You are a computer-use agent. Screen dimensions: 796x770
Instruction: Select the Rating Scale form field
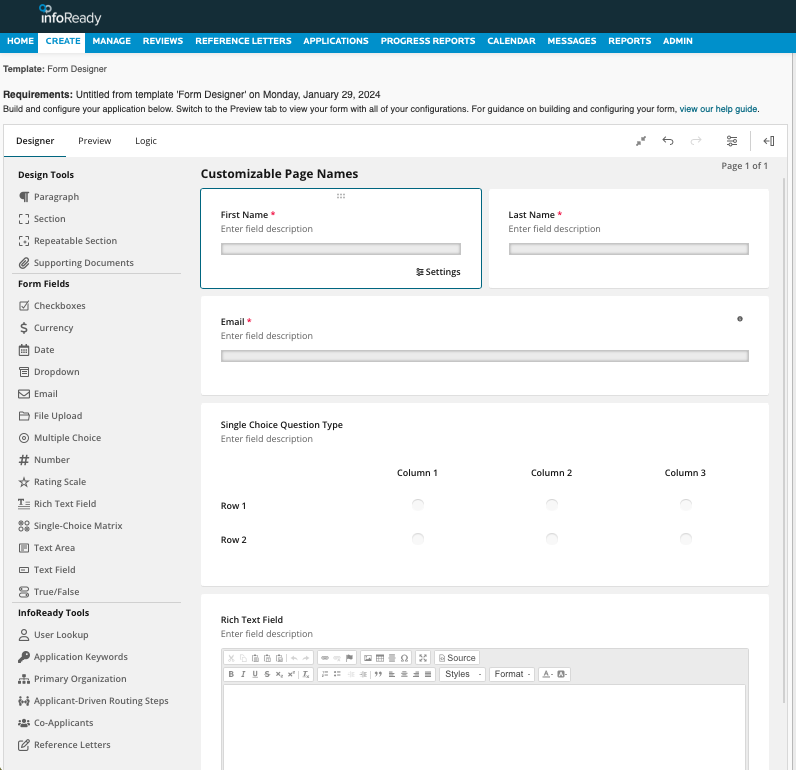point(59,482)
